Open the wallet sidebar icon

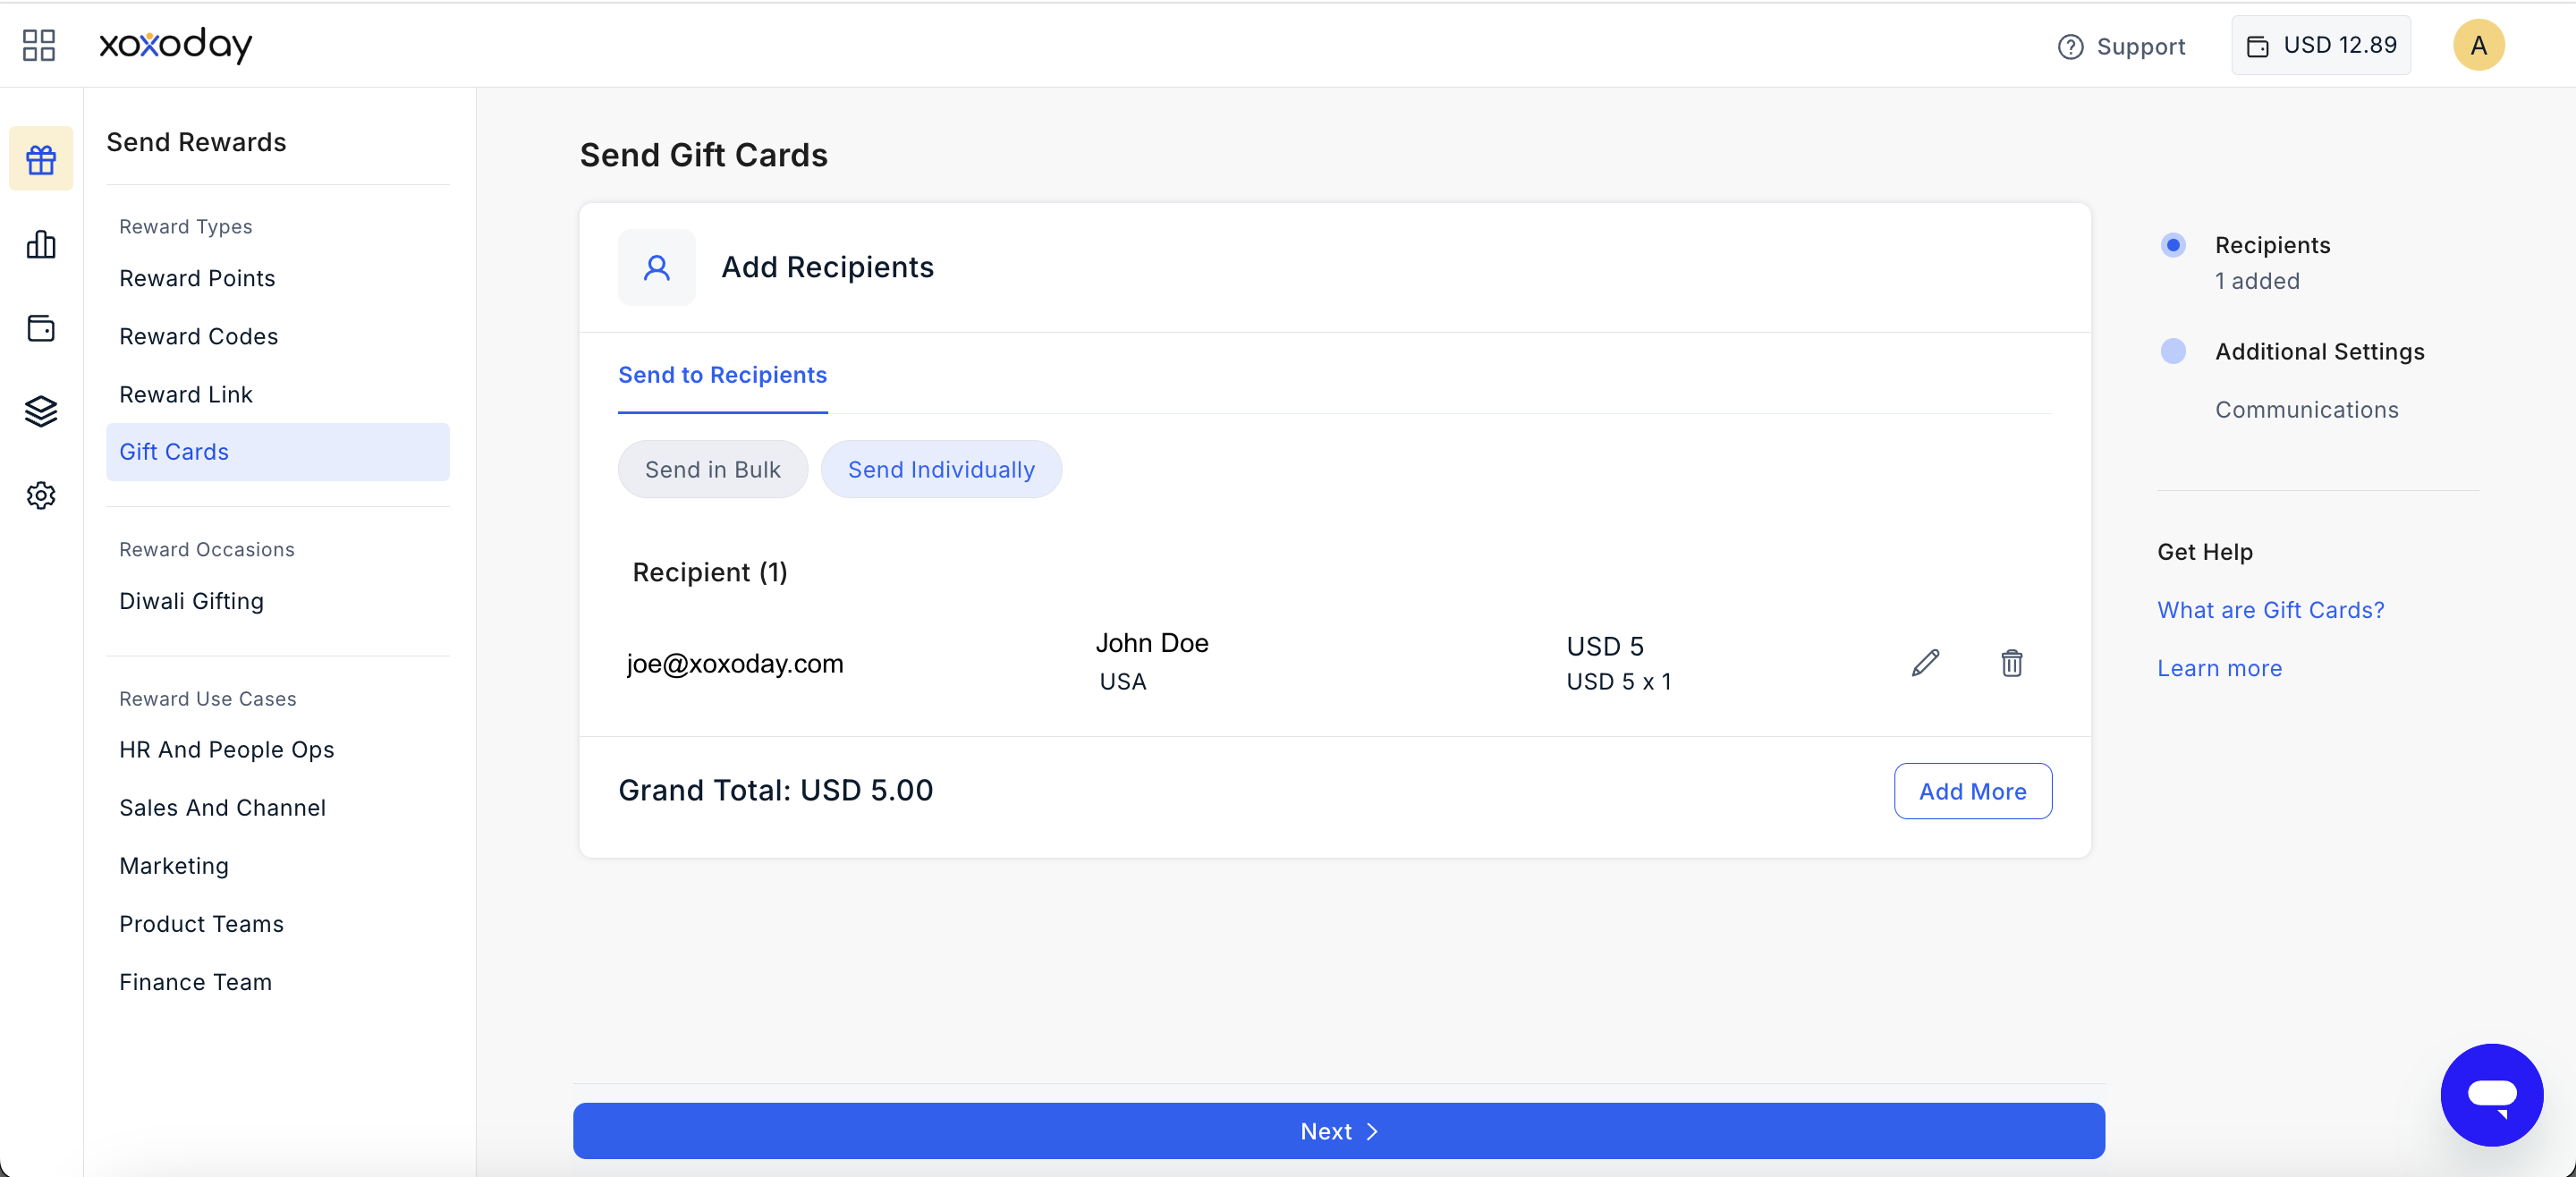pyautogui.click(x=41, y=328)
